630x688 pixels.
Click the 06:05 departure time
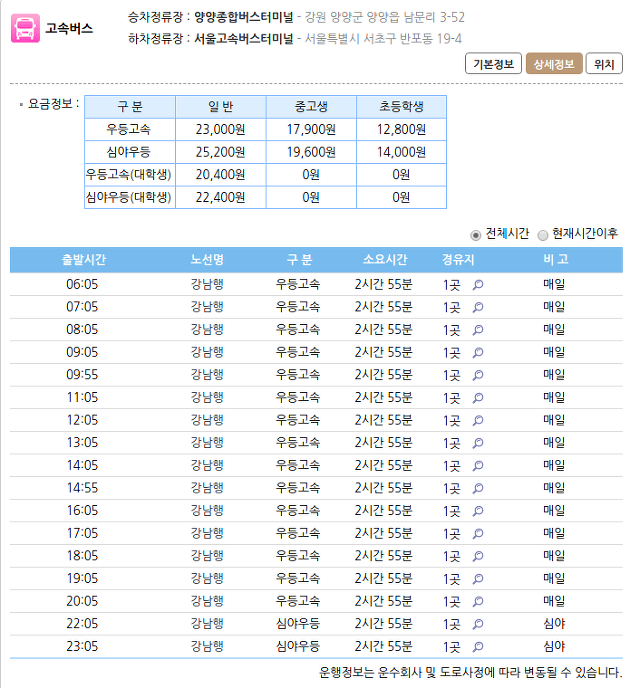click(82, 284)
